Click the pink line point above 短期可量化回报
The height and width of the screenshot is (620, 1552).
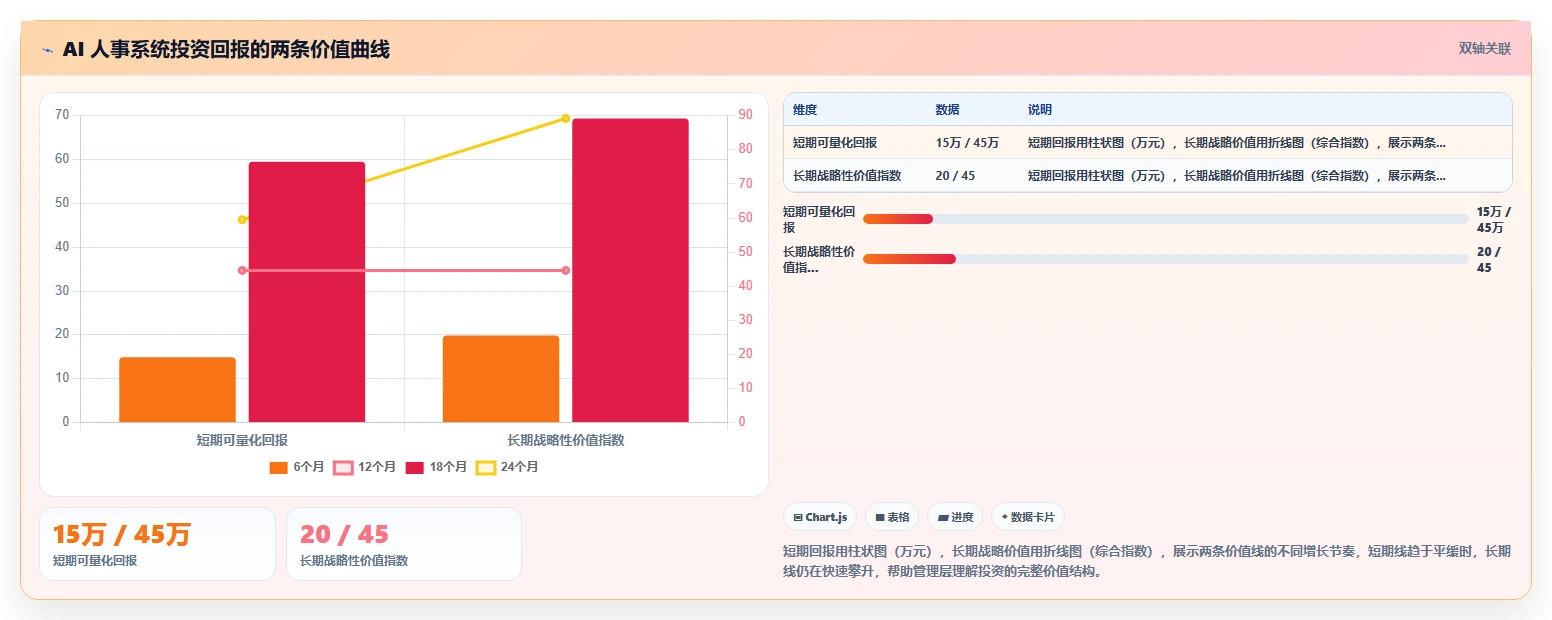242,270
